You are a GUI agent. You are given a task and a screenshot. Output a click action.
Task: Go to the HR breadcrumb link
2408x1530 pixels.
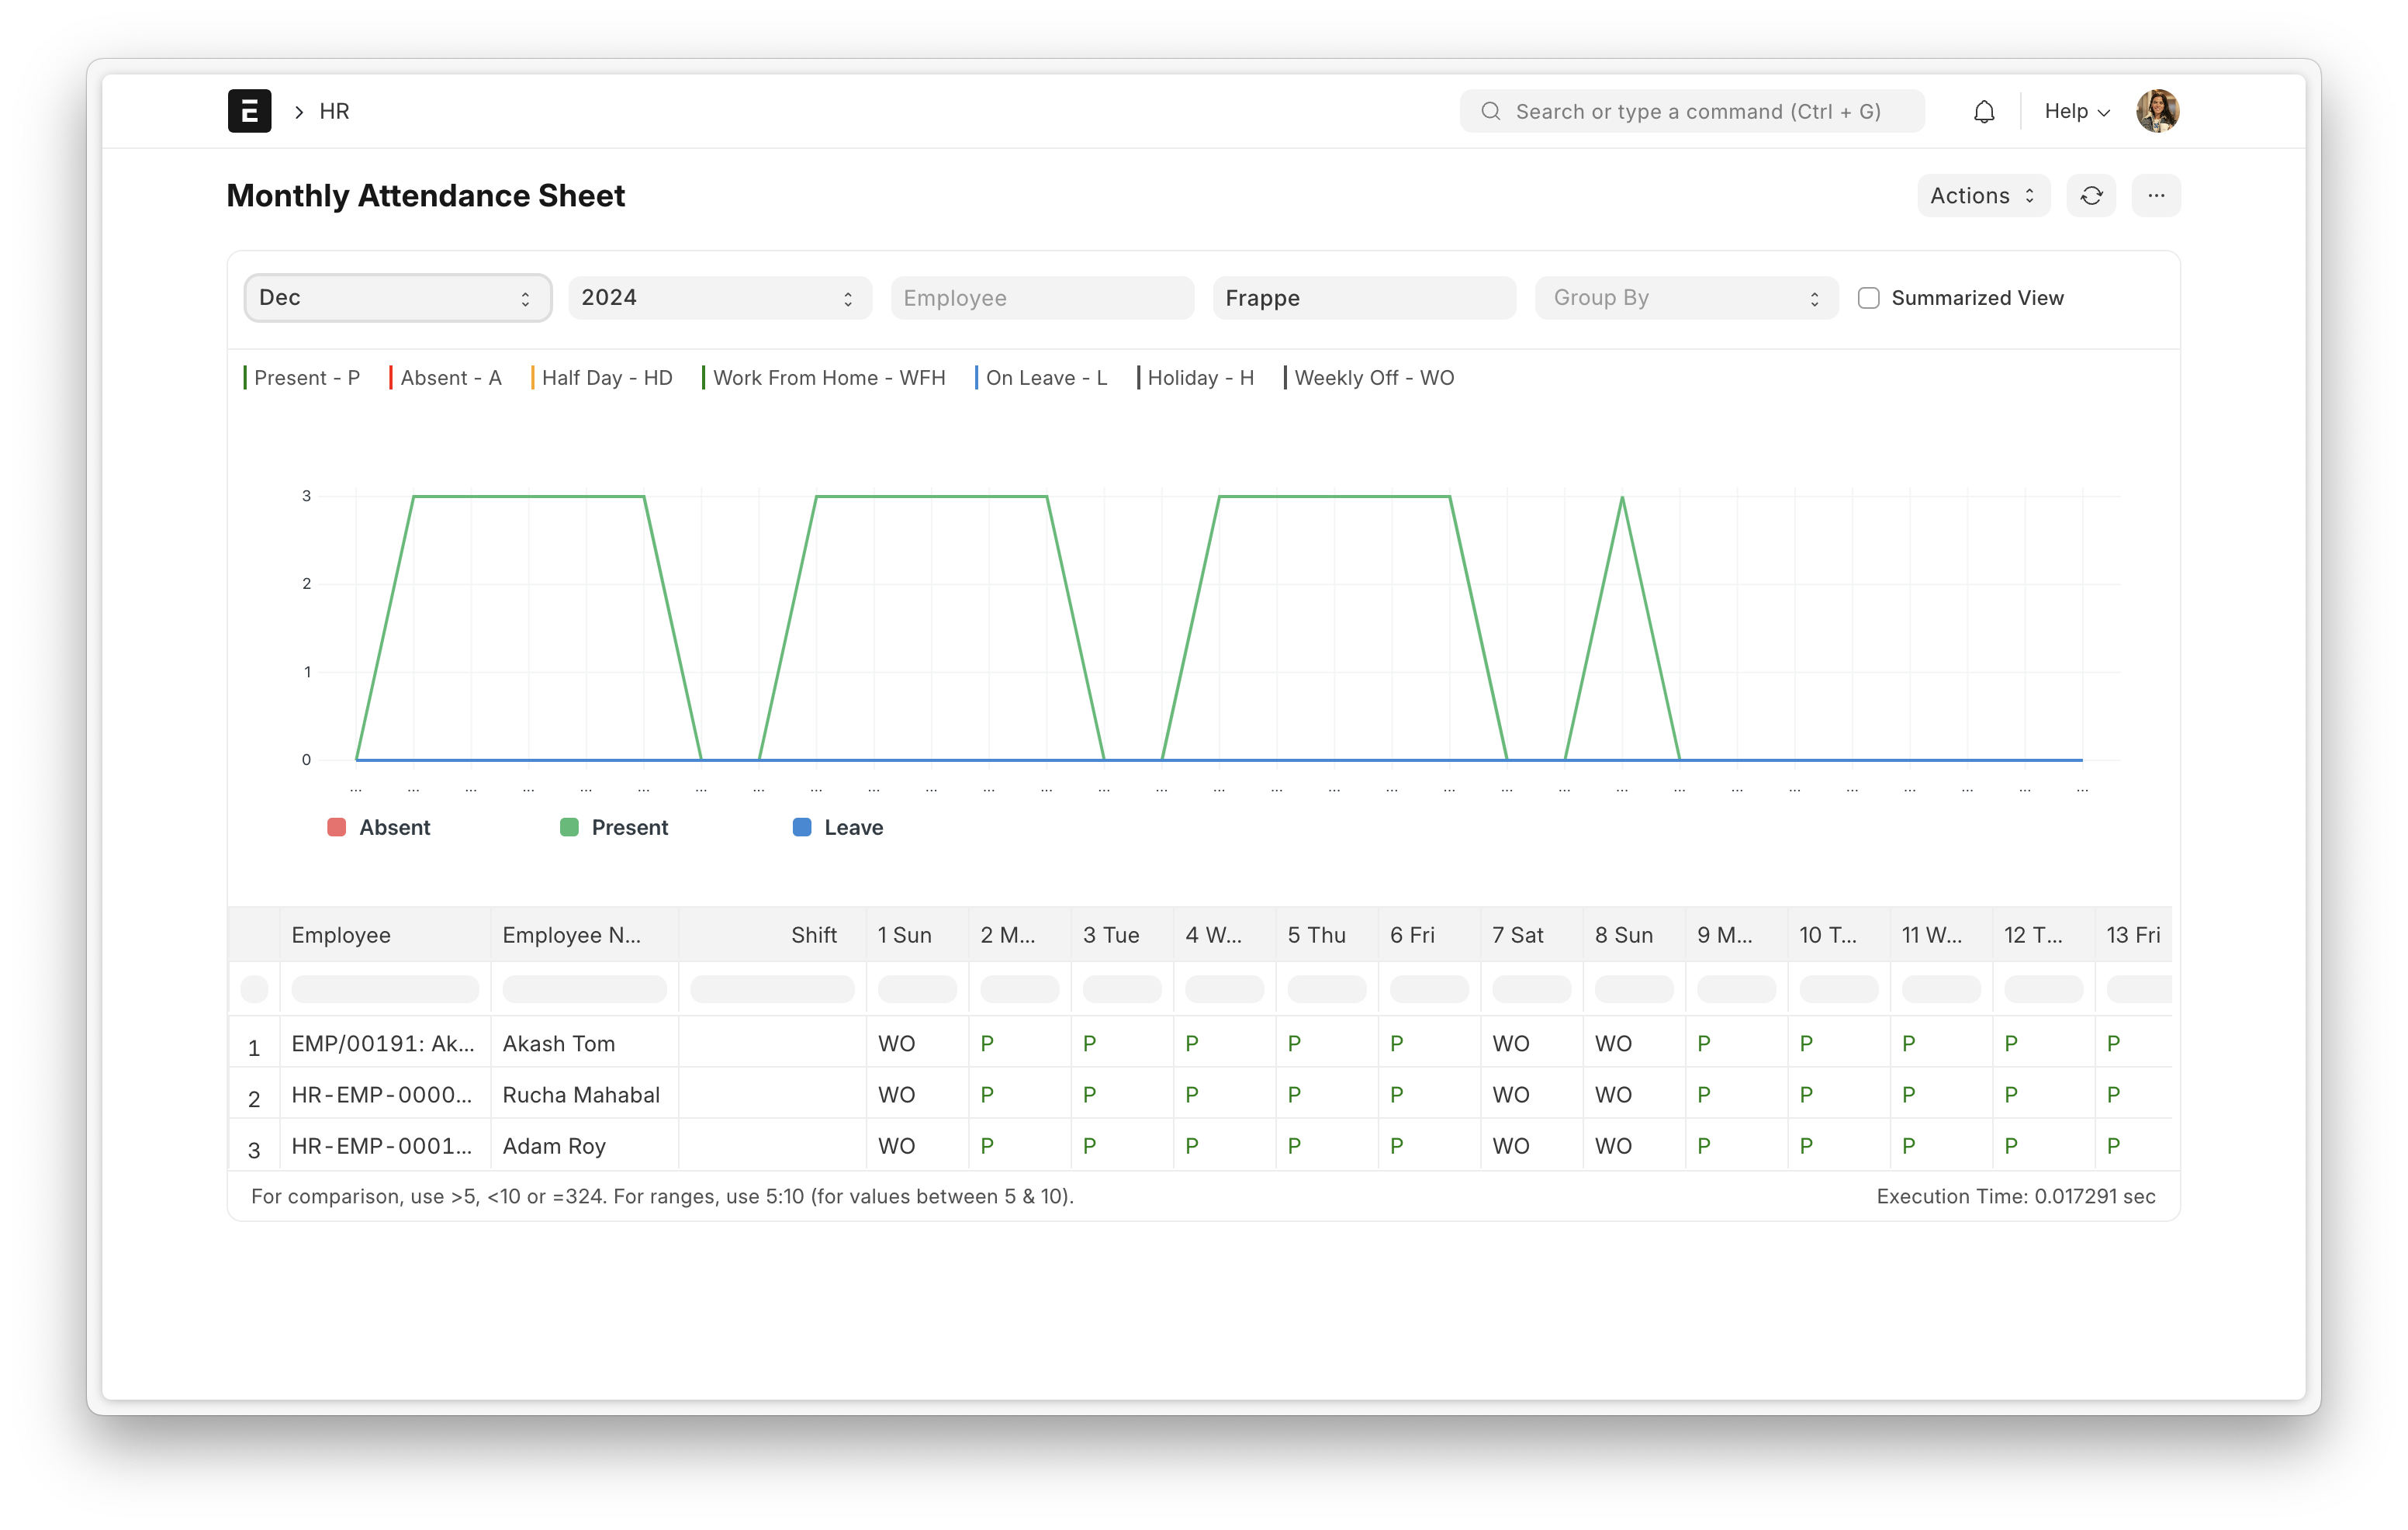334,111
